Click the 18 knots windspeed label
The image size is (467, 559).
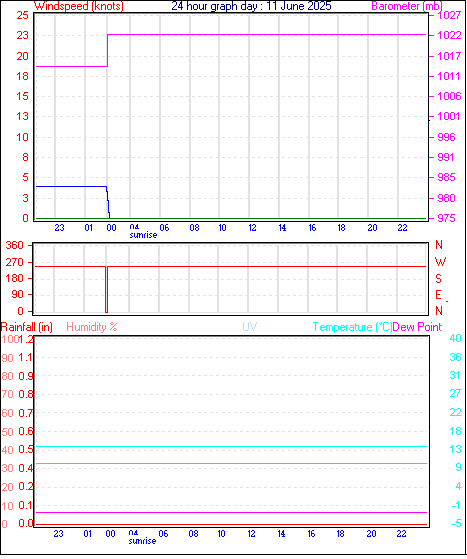click(x=22, y=76)
